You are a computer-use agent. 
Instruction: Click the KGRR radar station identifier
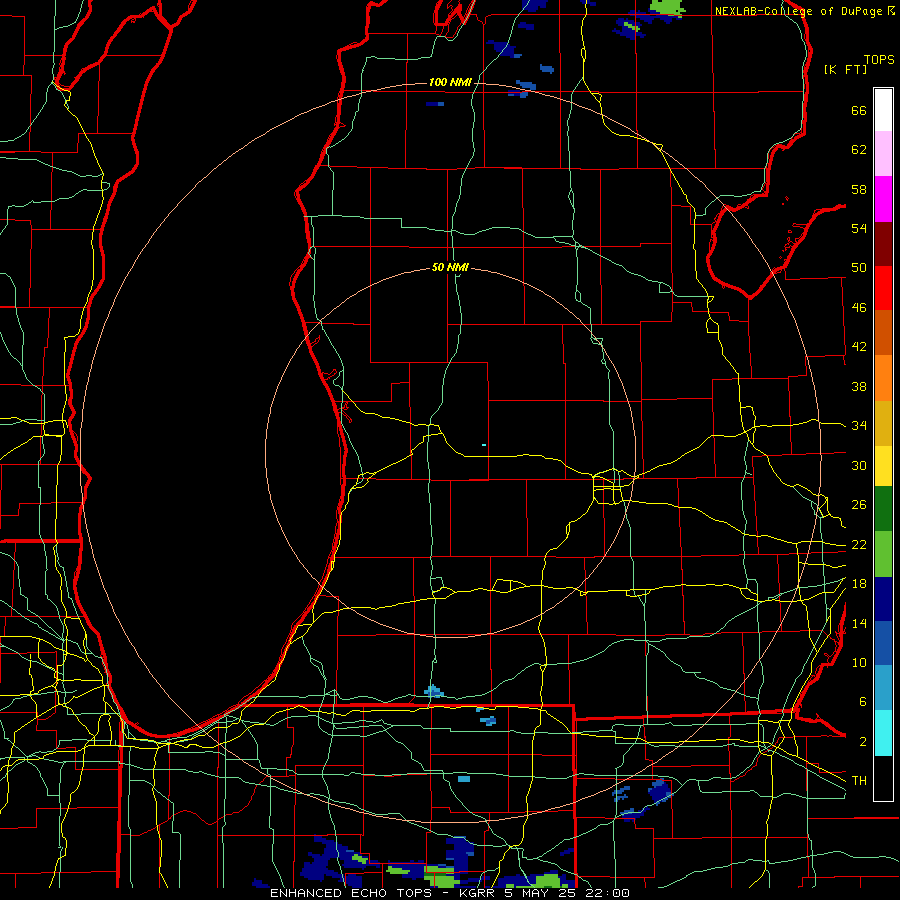coord(476,893)
